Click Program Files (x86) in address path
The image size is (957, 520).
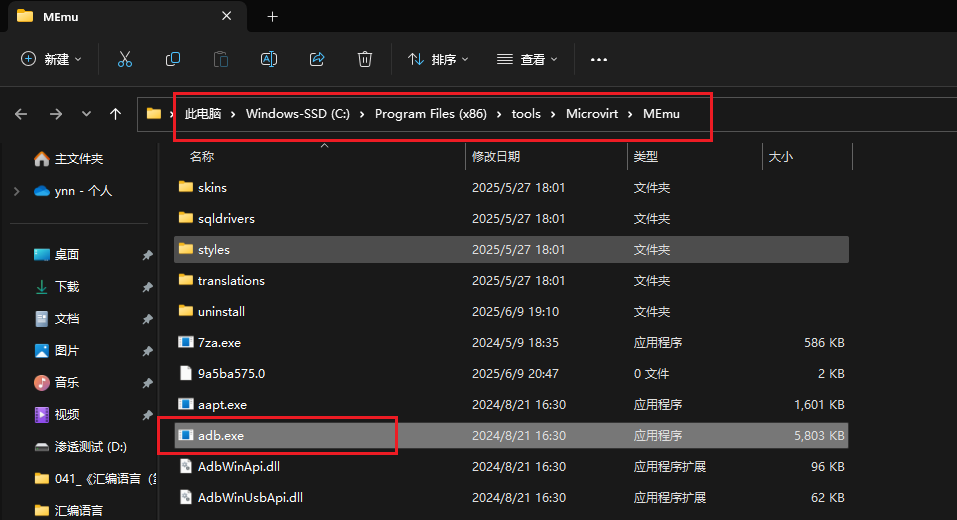tap(430, 114)
